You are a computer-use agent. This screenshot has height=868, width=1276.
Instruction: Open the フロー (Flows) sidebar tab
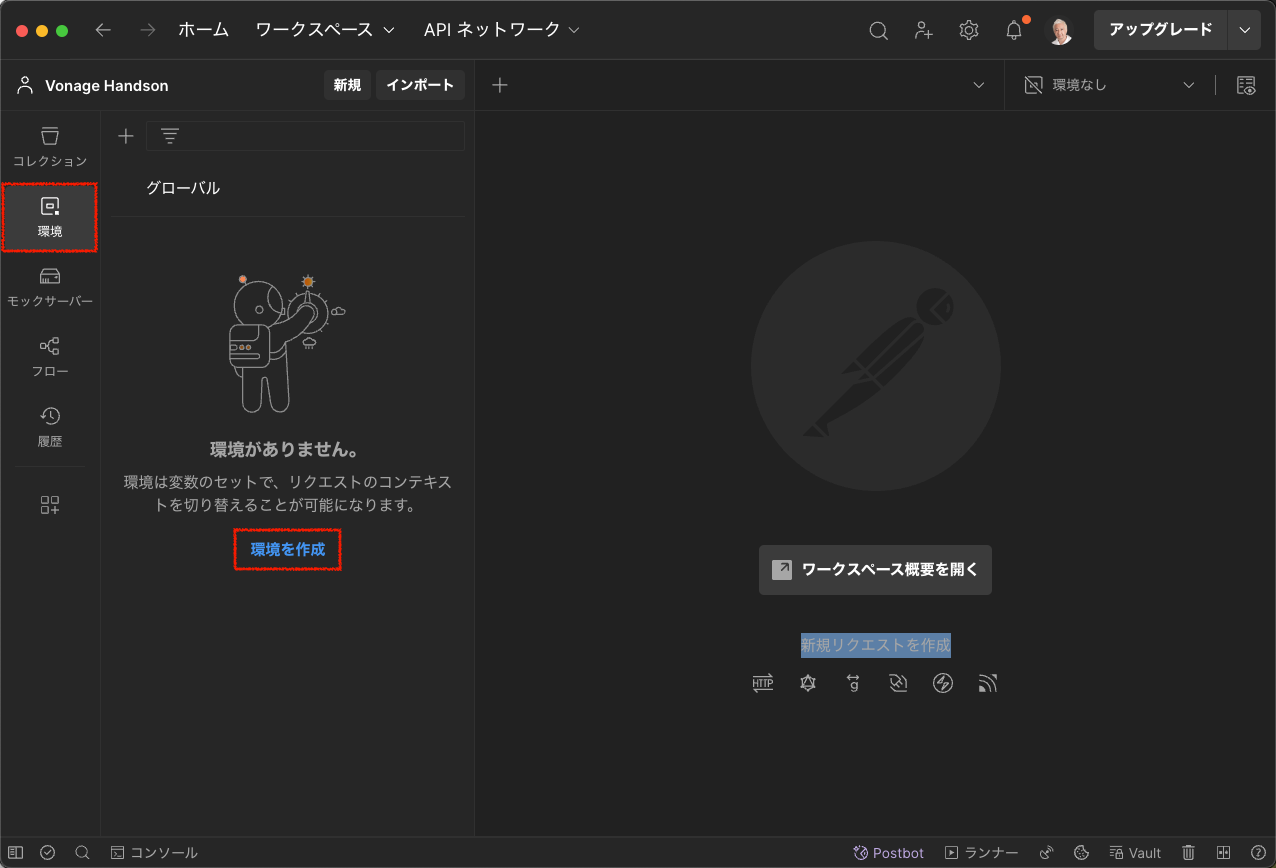coord(50,357)
